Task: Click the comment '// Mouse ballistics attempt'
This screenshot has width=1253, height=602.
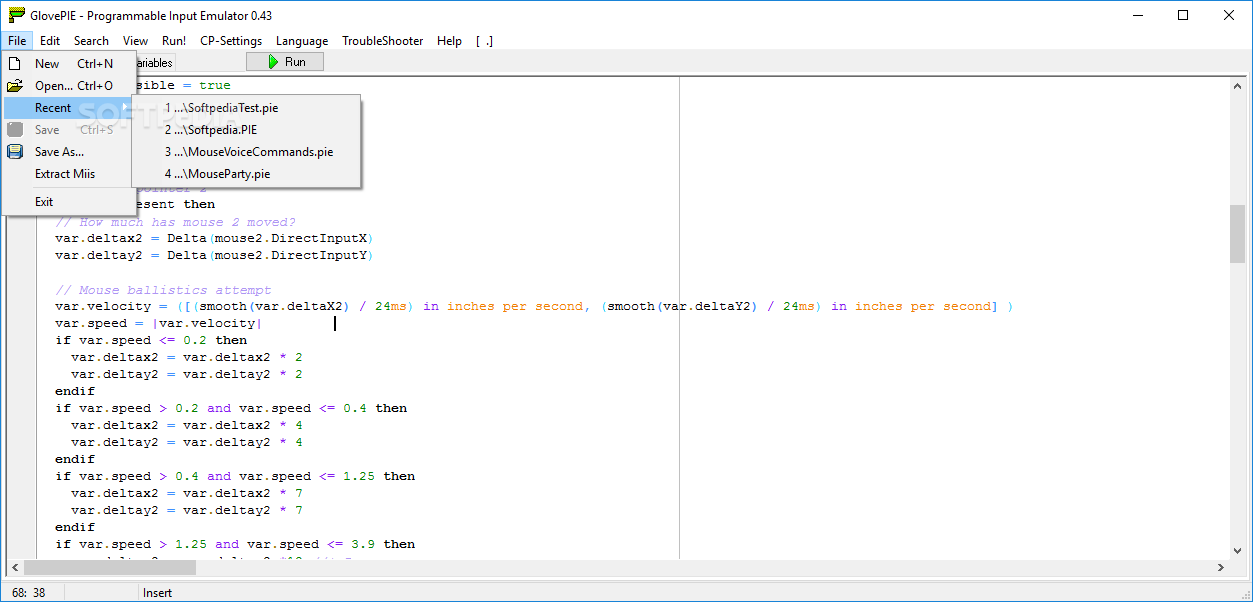Action: click(163, 289)
